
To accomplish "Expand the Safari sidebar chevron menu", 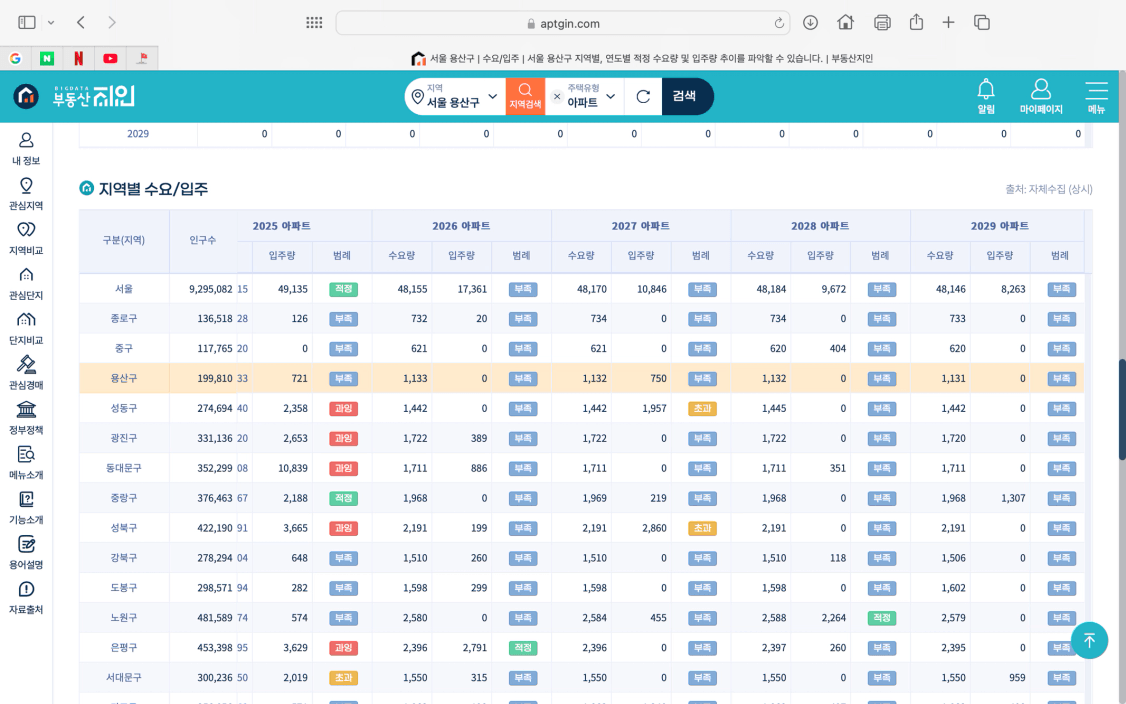I will (x=51, y=23).
